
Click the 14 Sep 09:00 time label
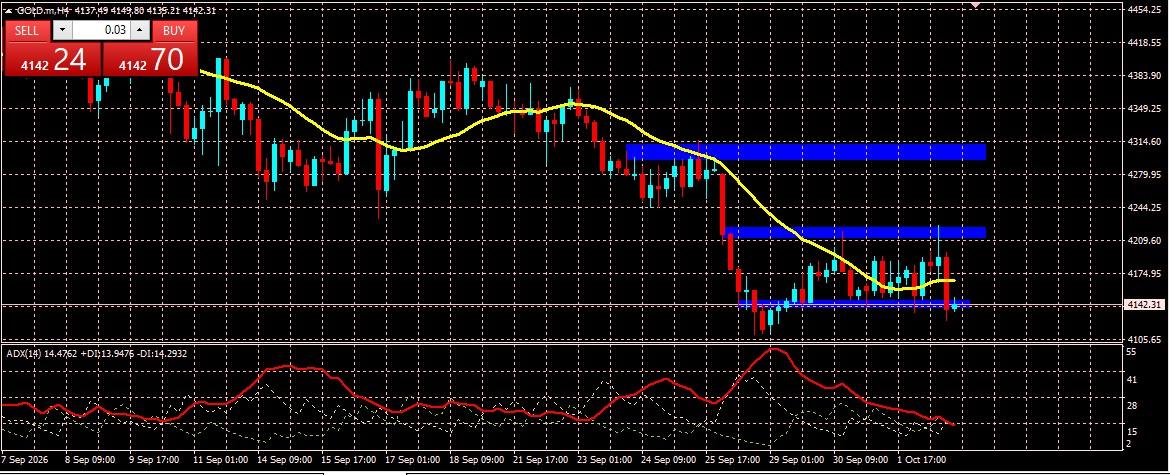[285, 460]
